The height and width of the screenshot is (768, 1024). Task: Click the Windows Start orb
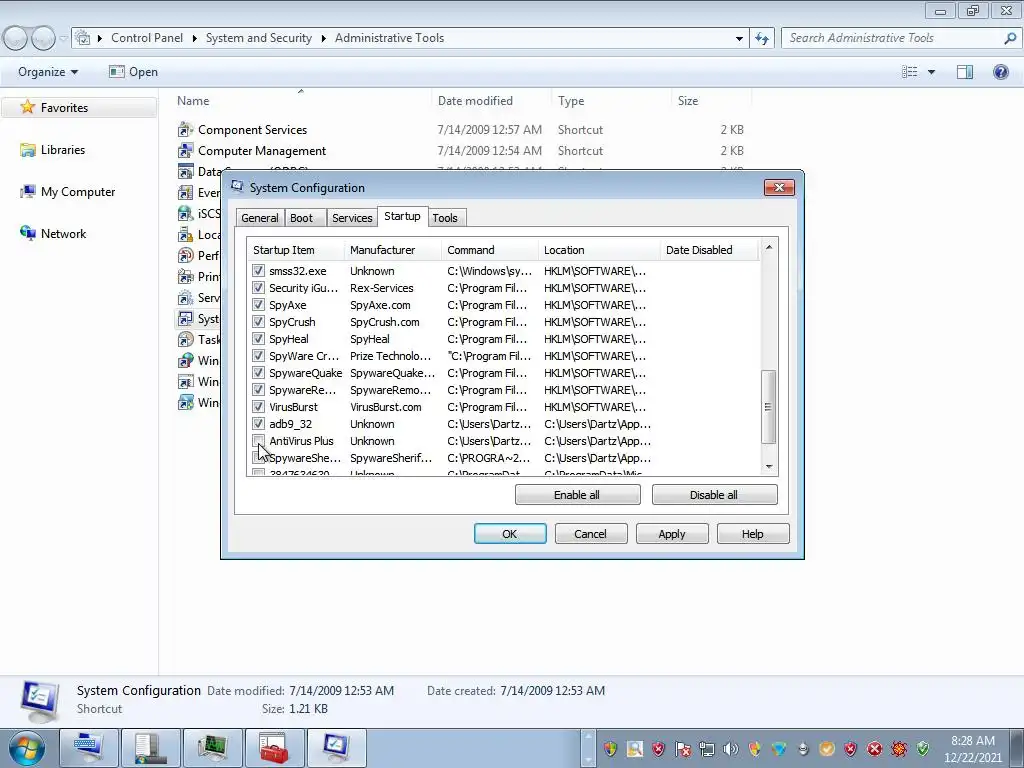coord(26,748)
